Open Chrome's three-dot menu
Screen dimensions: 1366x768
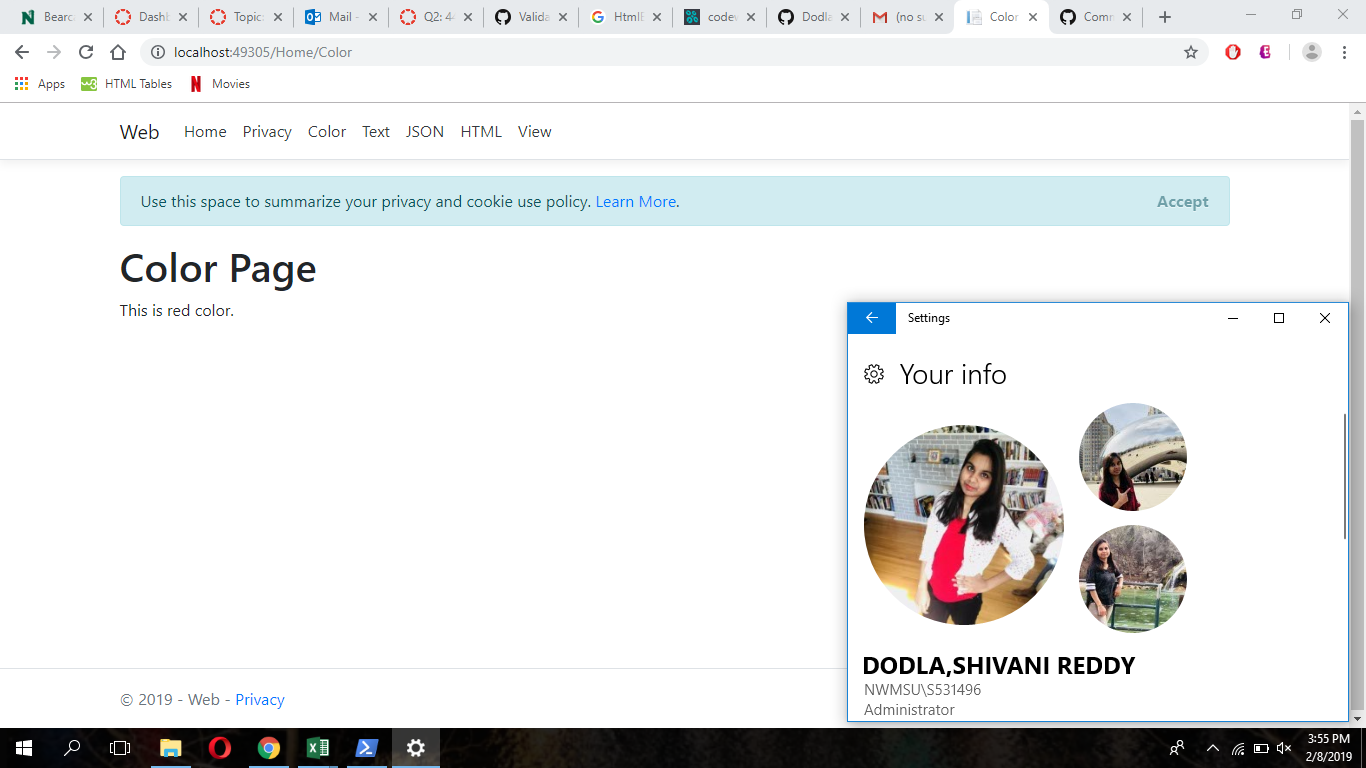point(1345,51)
